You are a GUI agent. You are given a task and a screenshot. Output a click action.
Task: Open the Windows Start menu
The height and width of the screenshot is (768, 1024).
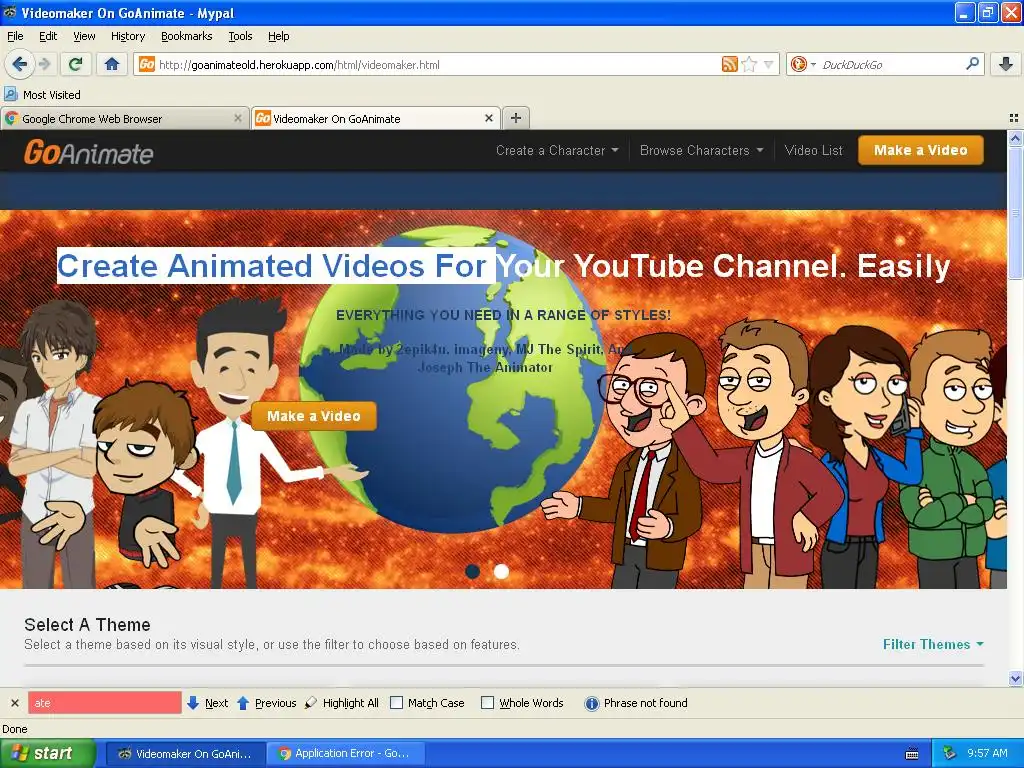[x=47, y=753]
